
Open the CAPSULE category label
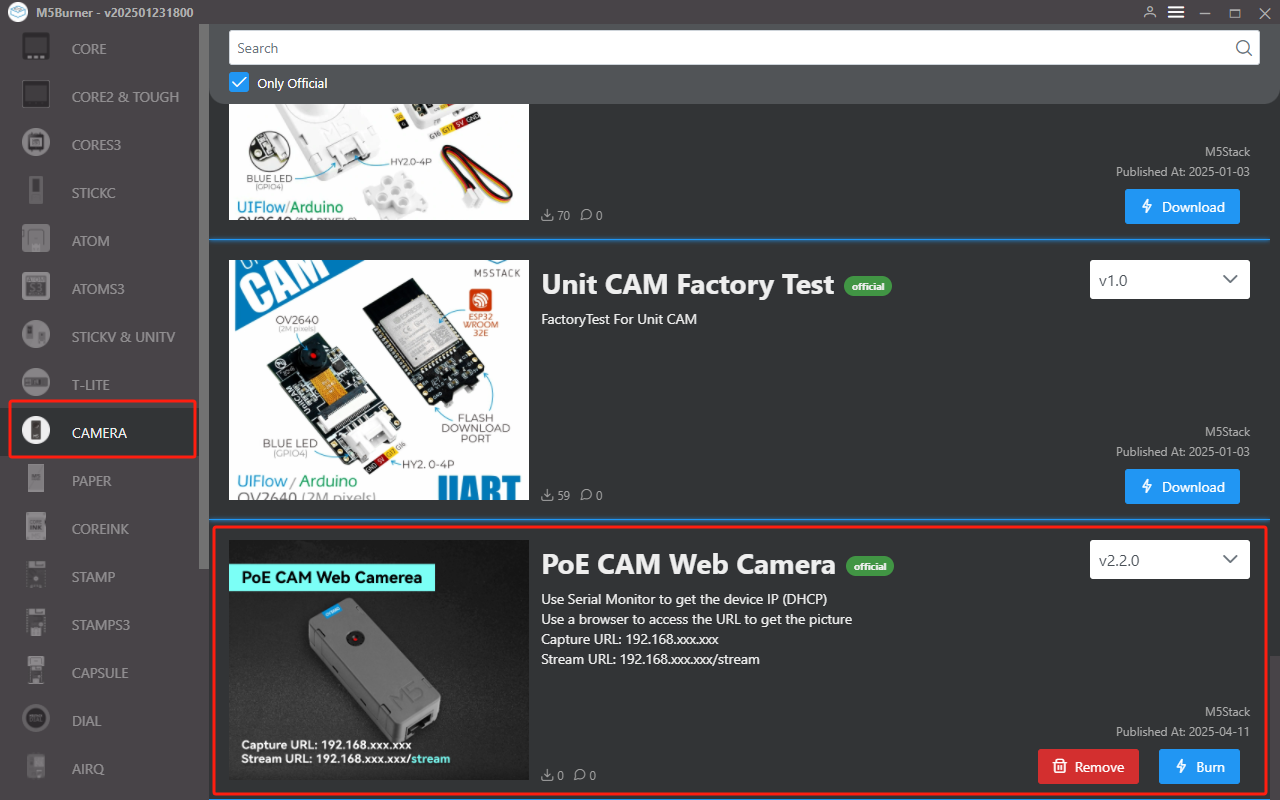click(x=100, y=673)
